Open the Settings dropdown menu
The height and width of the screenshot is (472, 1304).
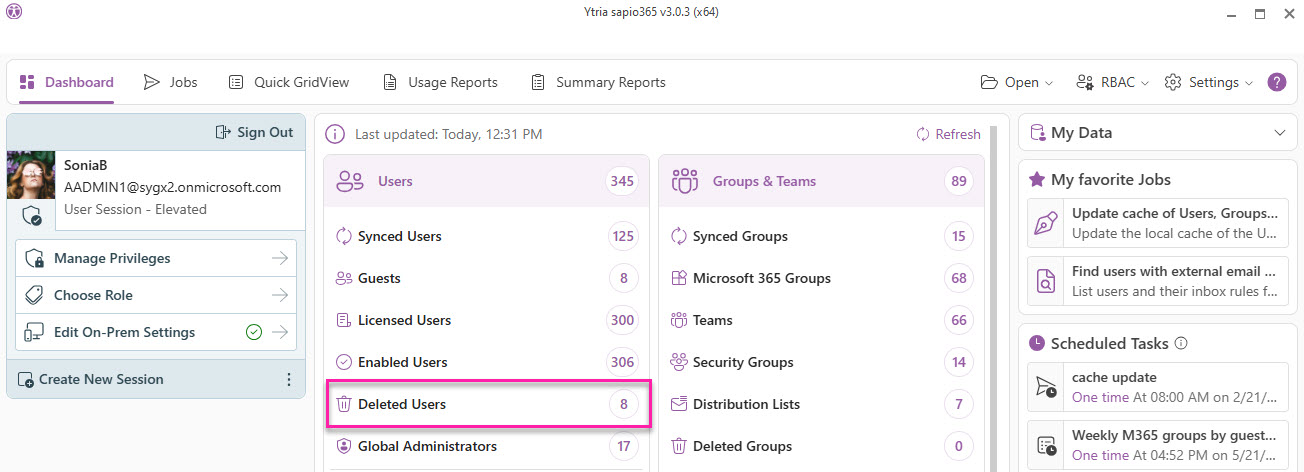coord(1210,82)
